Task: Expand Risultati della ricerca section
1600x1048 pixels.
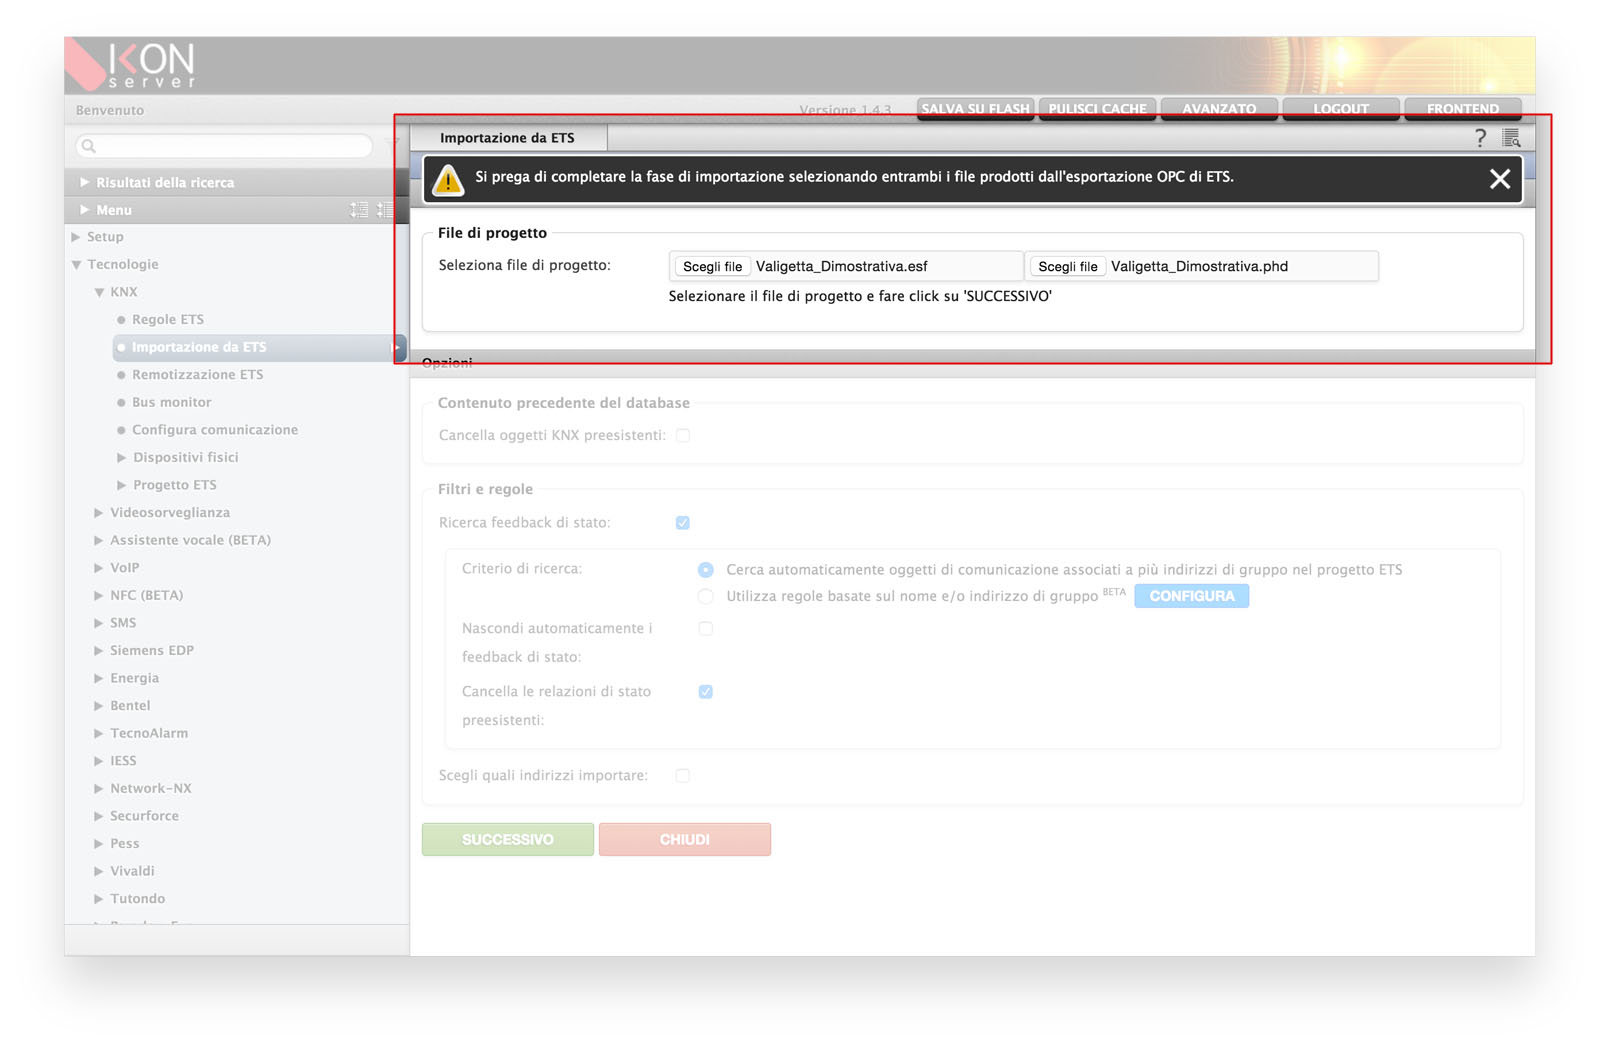Action: 85,182
